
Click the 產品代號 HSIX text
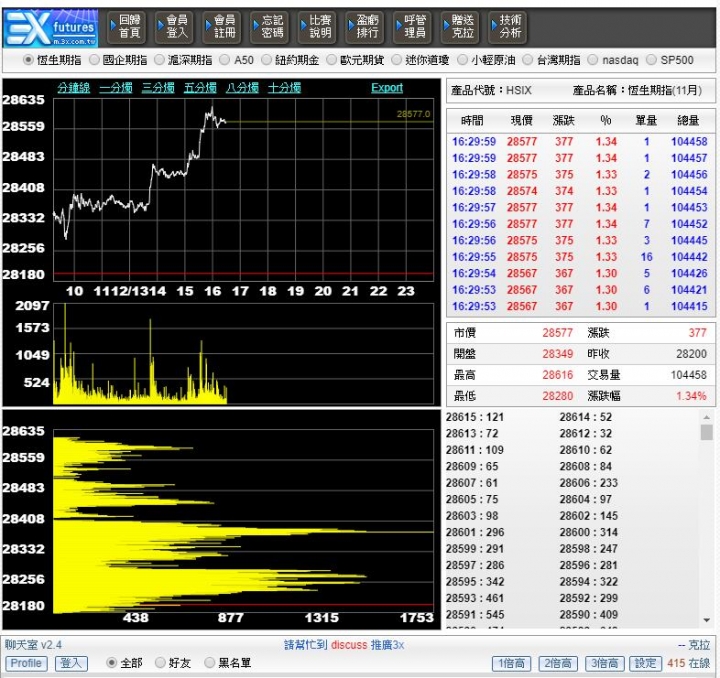(491, 90)
